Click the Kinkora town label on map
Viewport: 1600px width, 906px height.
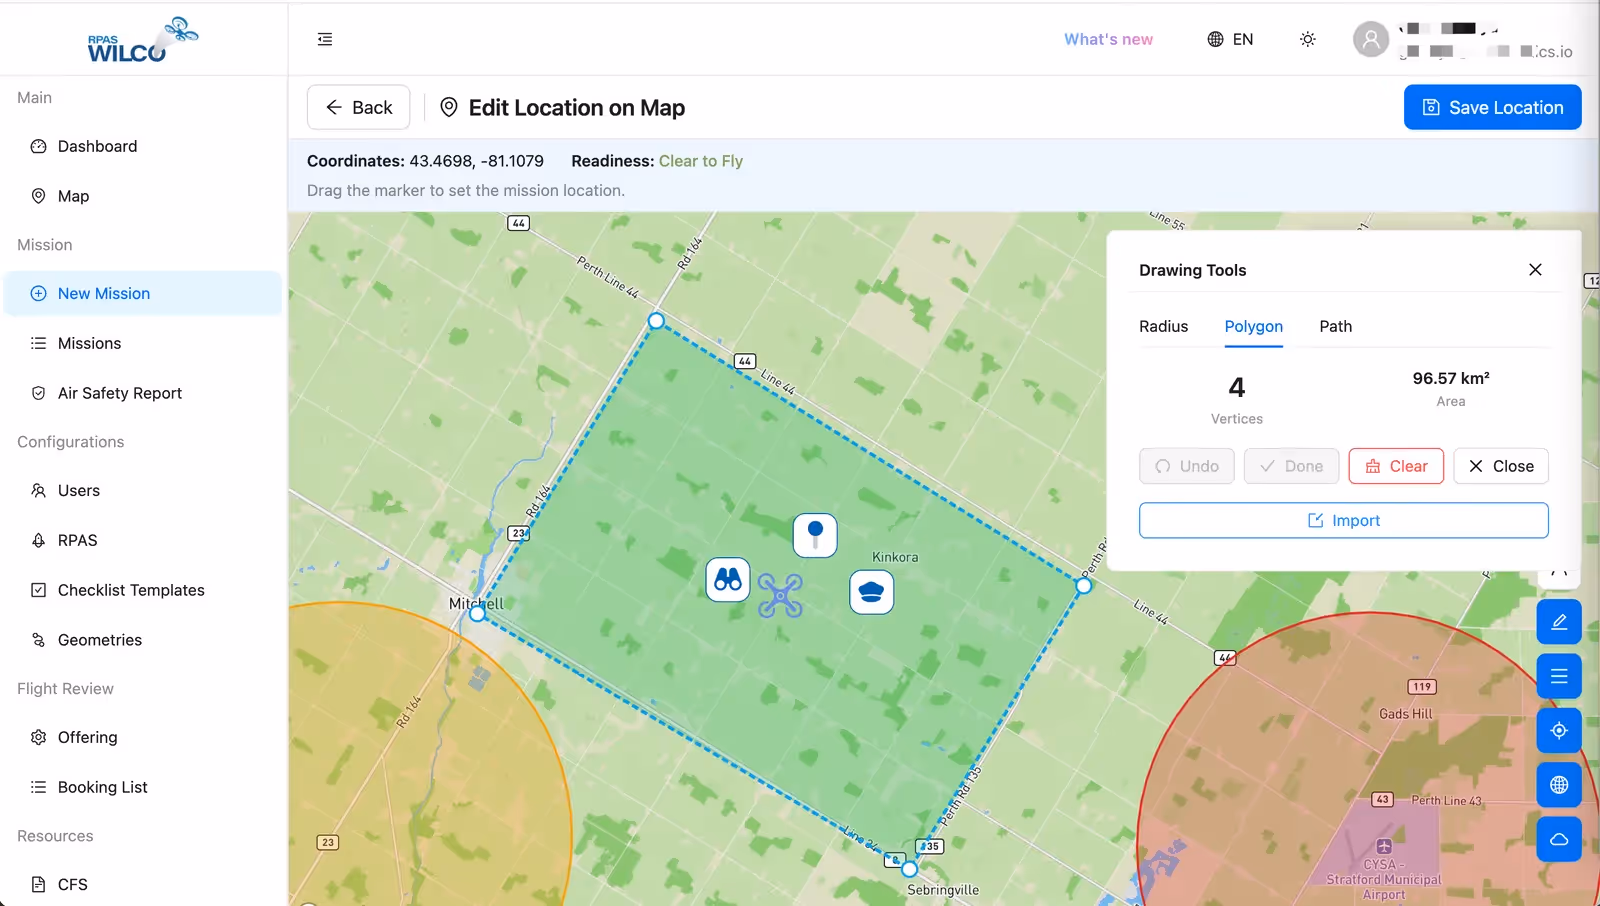[895, 557]
